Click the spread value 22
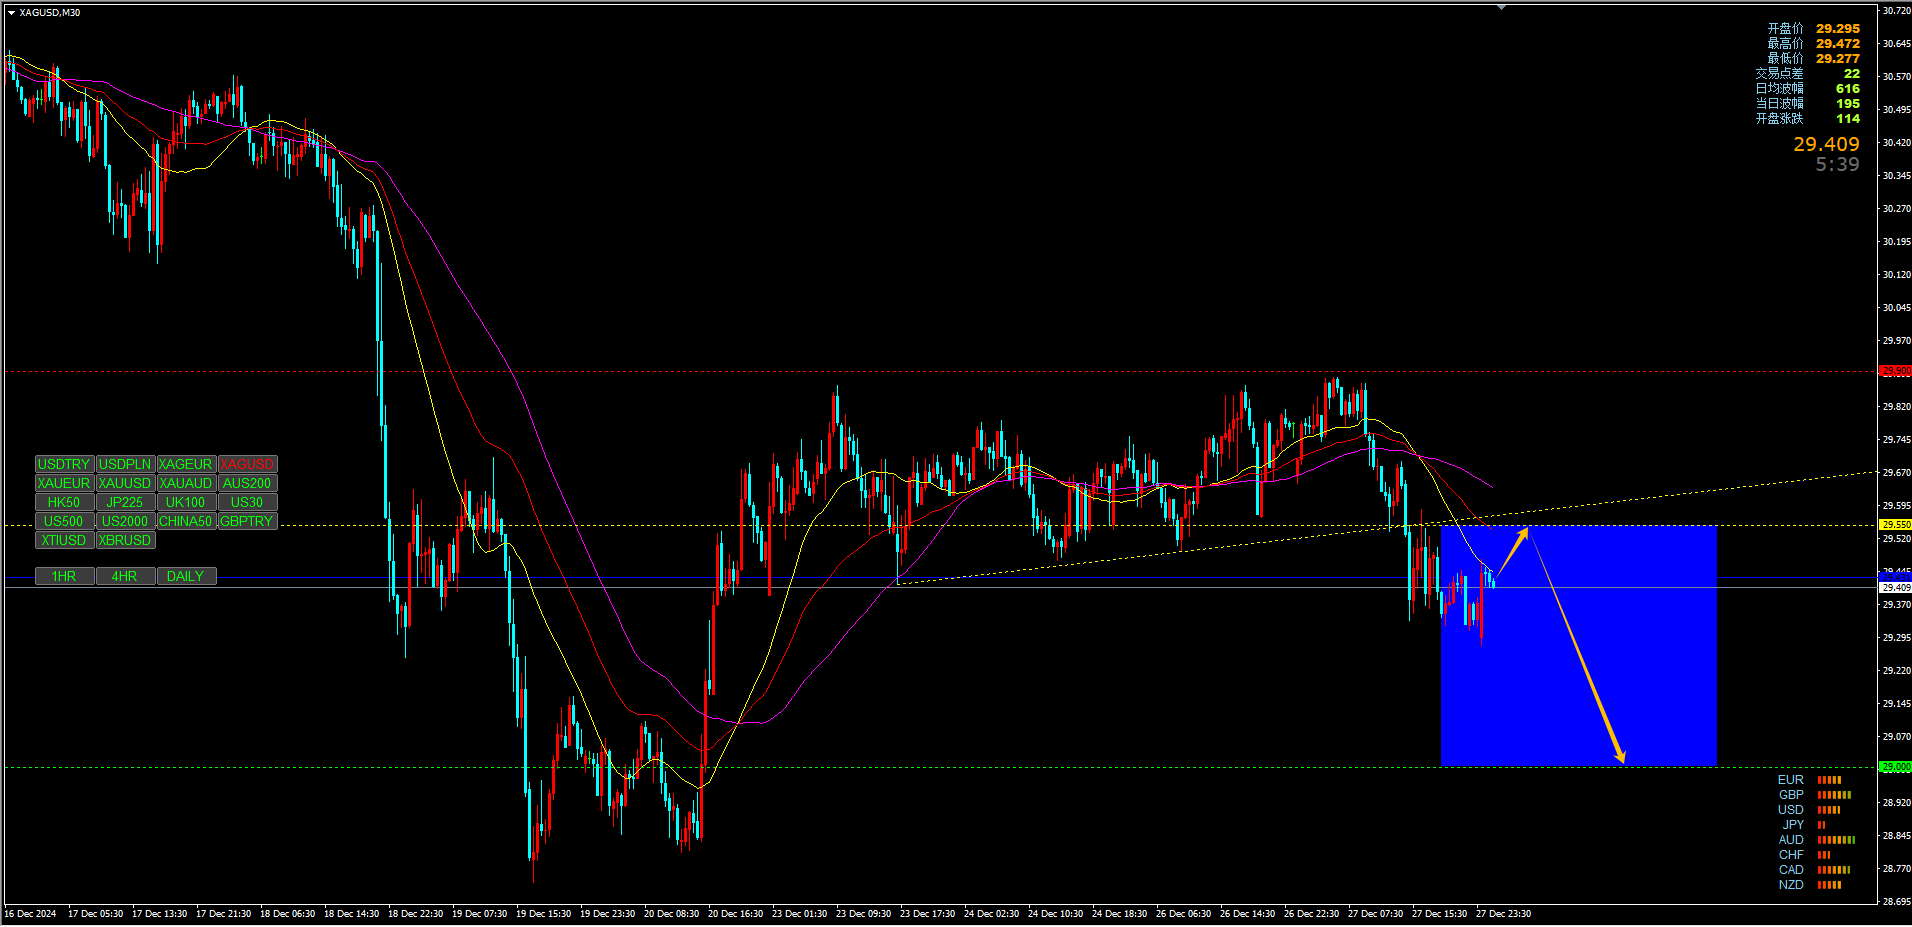The width and height of the screenshot is (1912, 927). [1852, 74]
